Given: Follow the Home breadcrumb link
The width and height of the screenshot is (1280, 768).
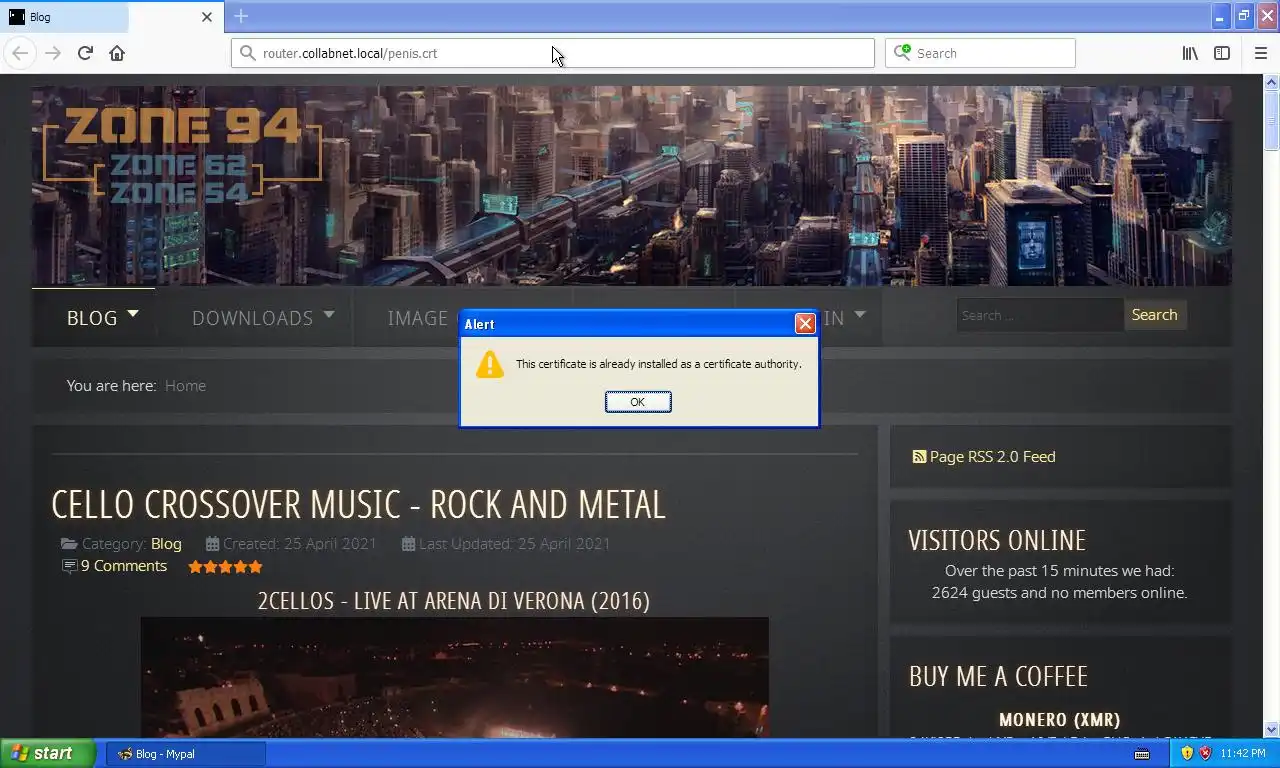Looking at the screenshot, I should point(185,386).
